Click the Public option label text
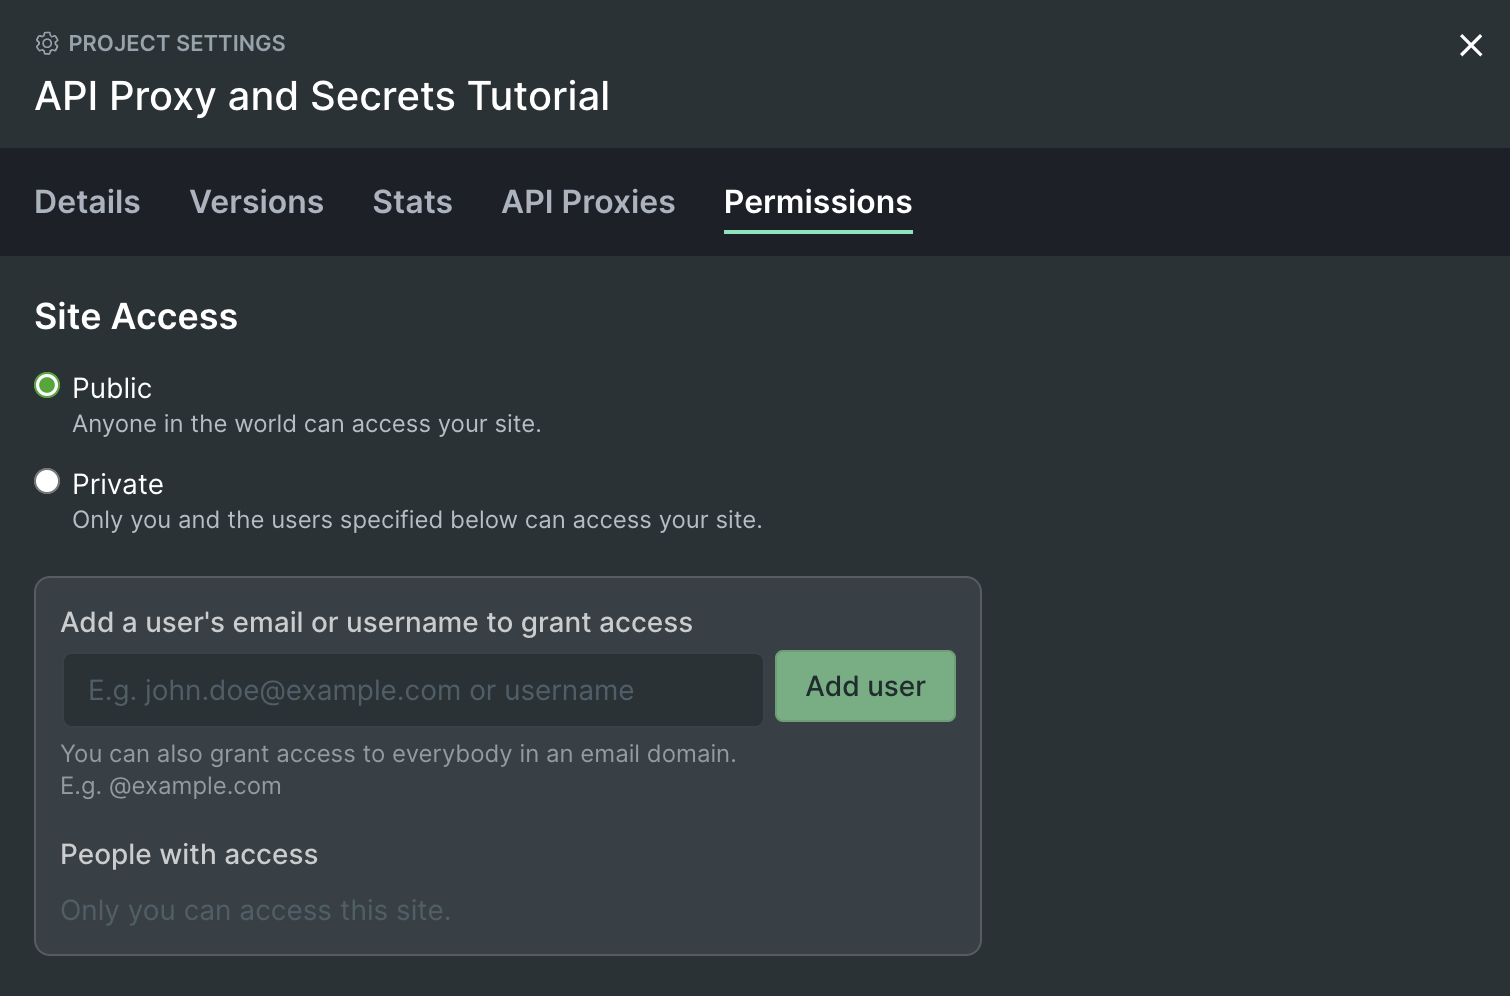 click(112, 388)
